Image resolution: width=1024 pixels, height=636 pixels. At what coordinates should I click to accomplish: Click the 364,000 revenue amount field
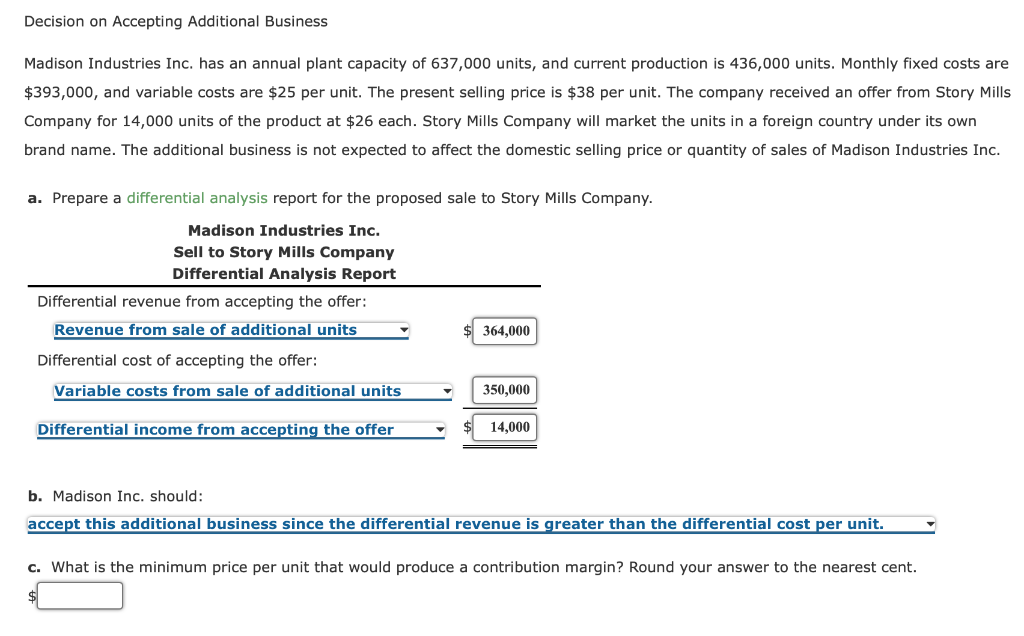[505, 331]
